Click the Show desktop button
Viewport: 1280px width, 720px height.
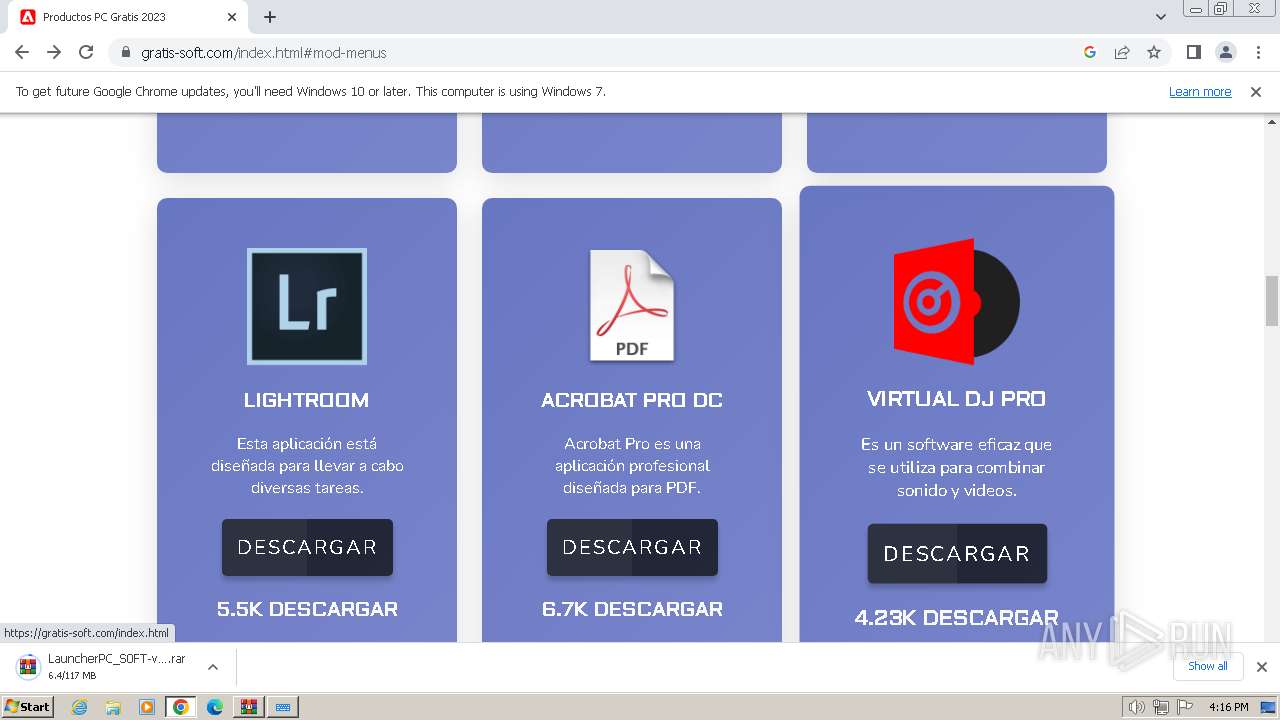coord(1268,707)
